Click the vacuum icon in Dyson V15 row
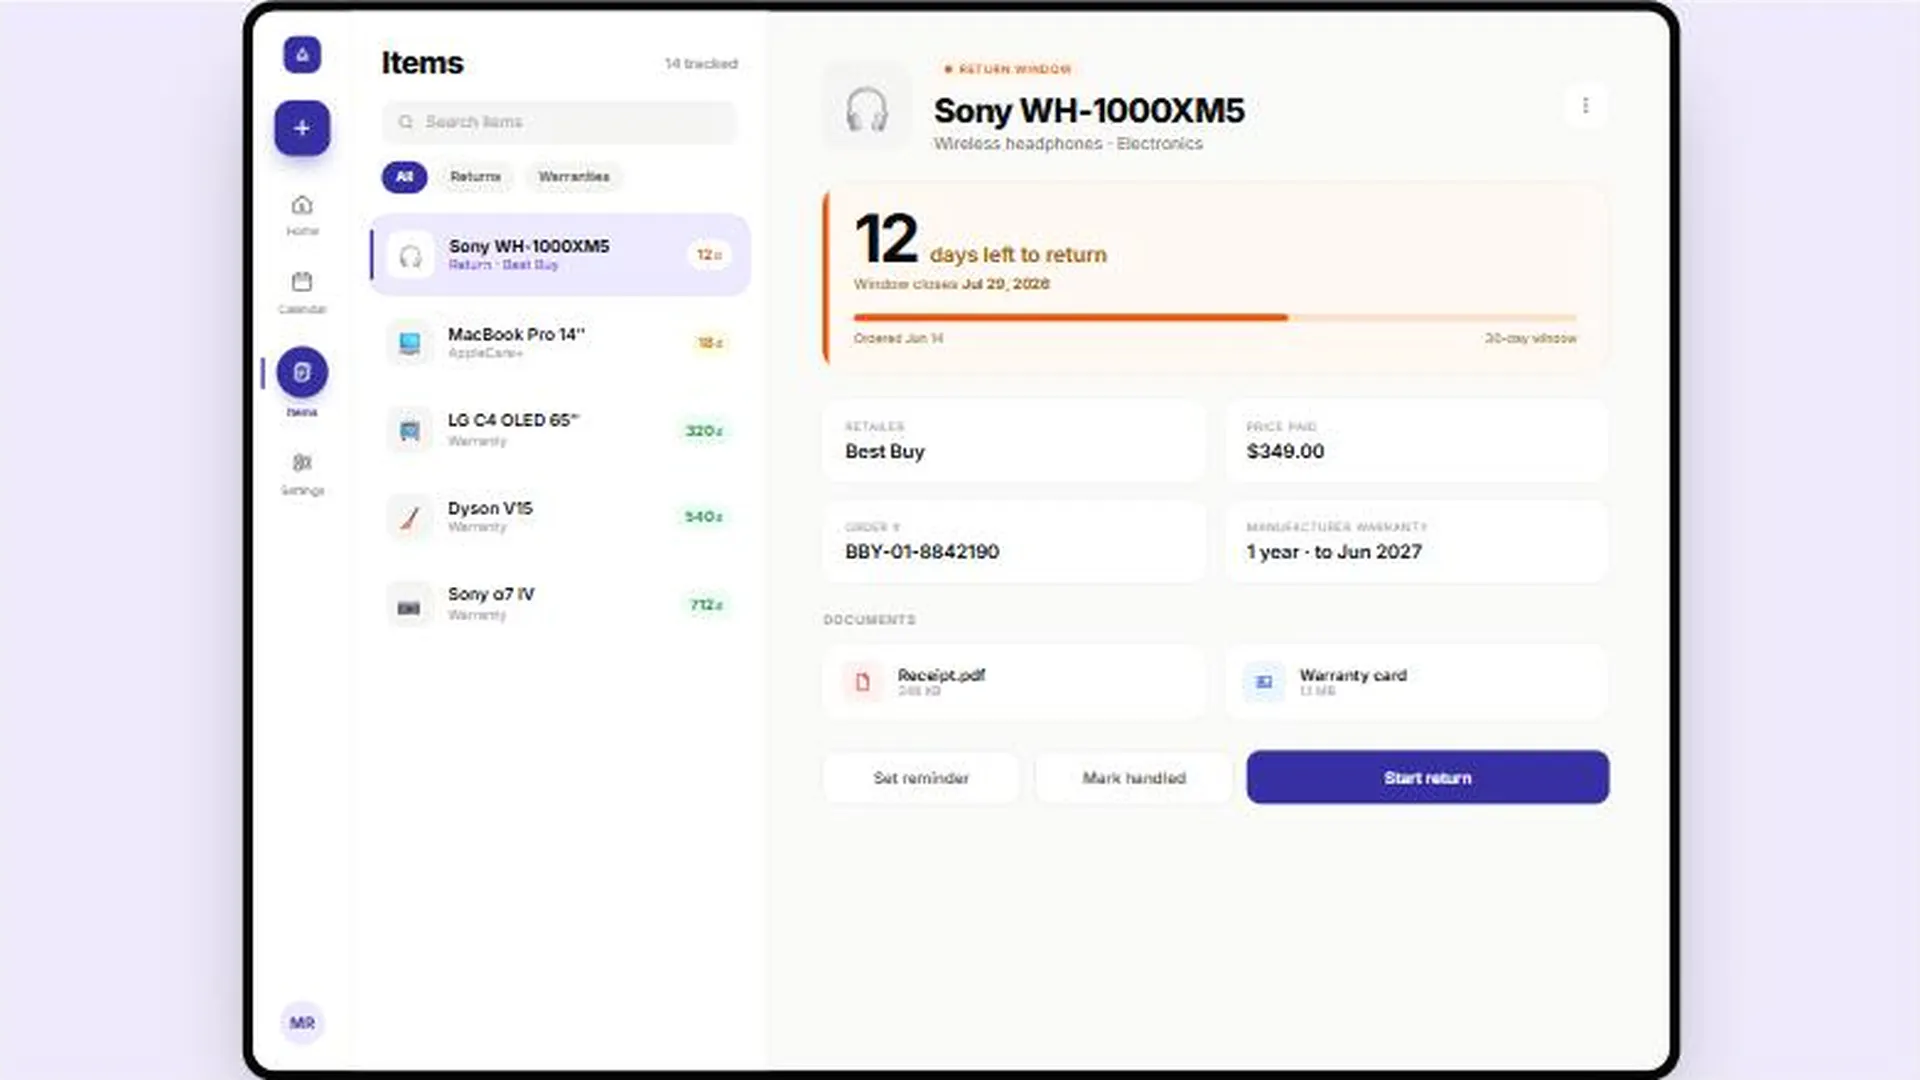 pyautogui.click(x=409, y=517)
